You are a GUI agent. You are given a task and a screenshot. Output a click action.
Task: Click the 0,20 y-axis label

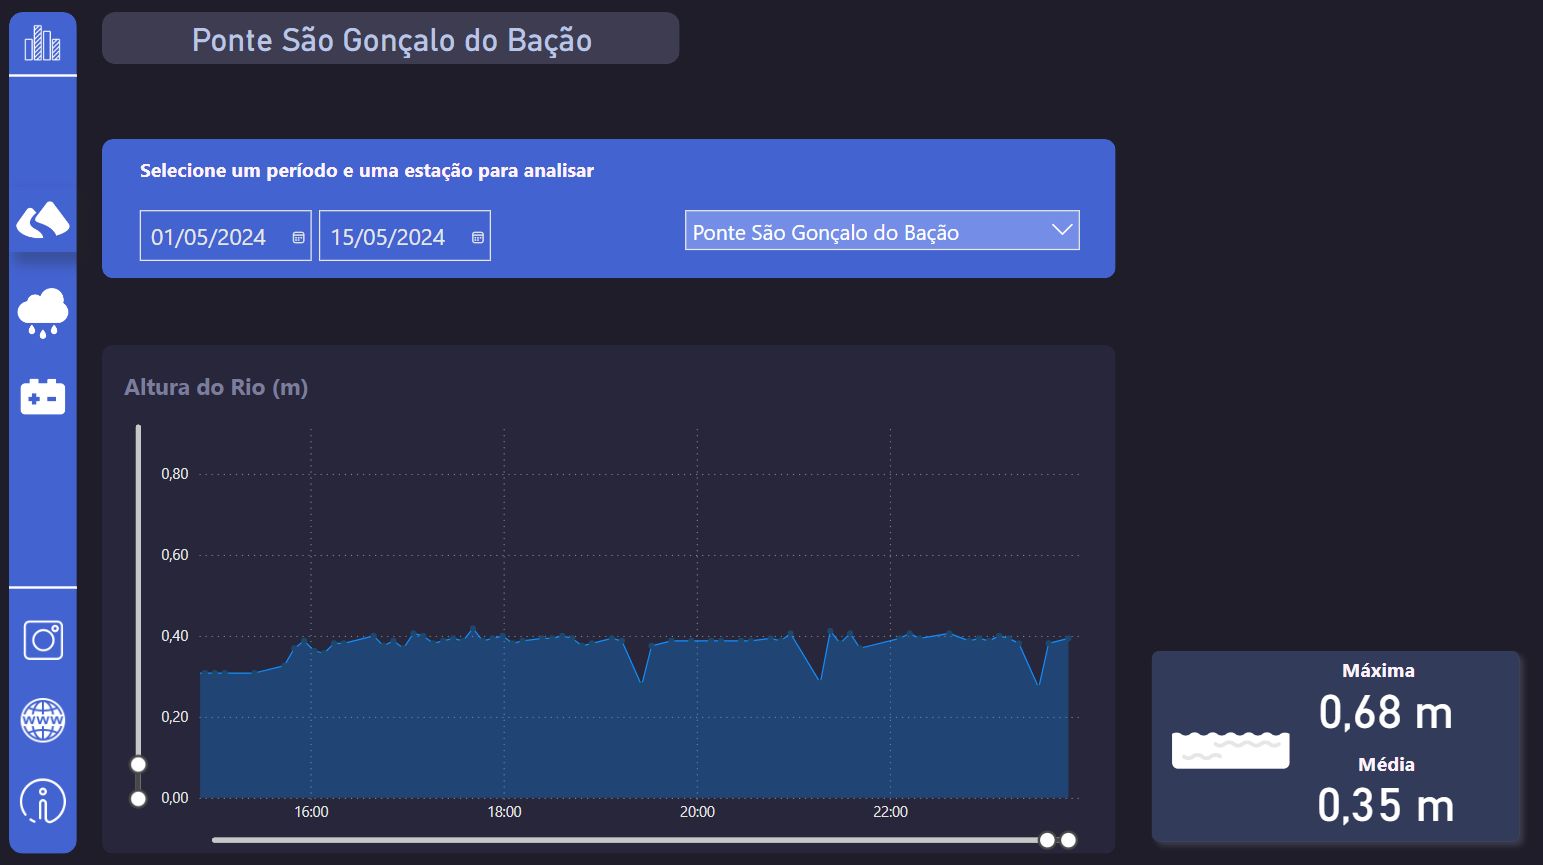click(175, 717)
